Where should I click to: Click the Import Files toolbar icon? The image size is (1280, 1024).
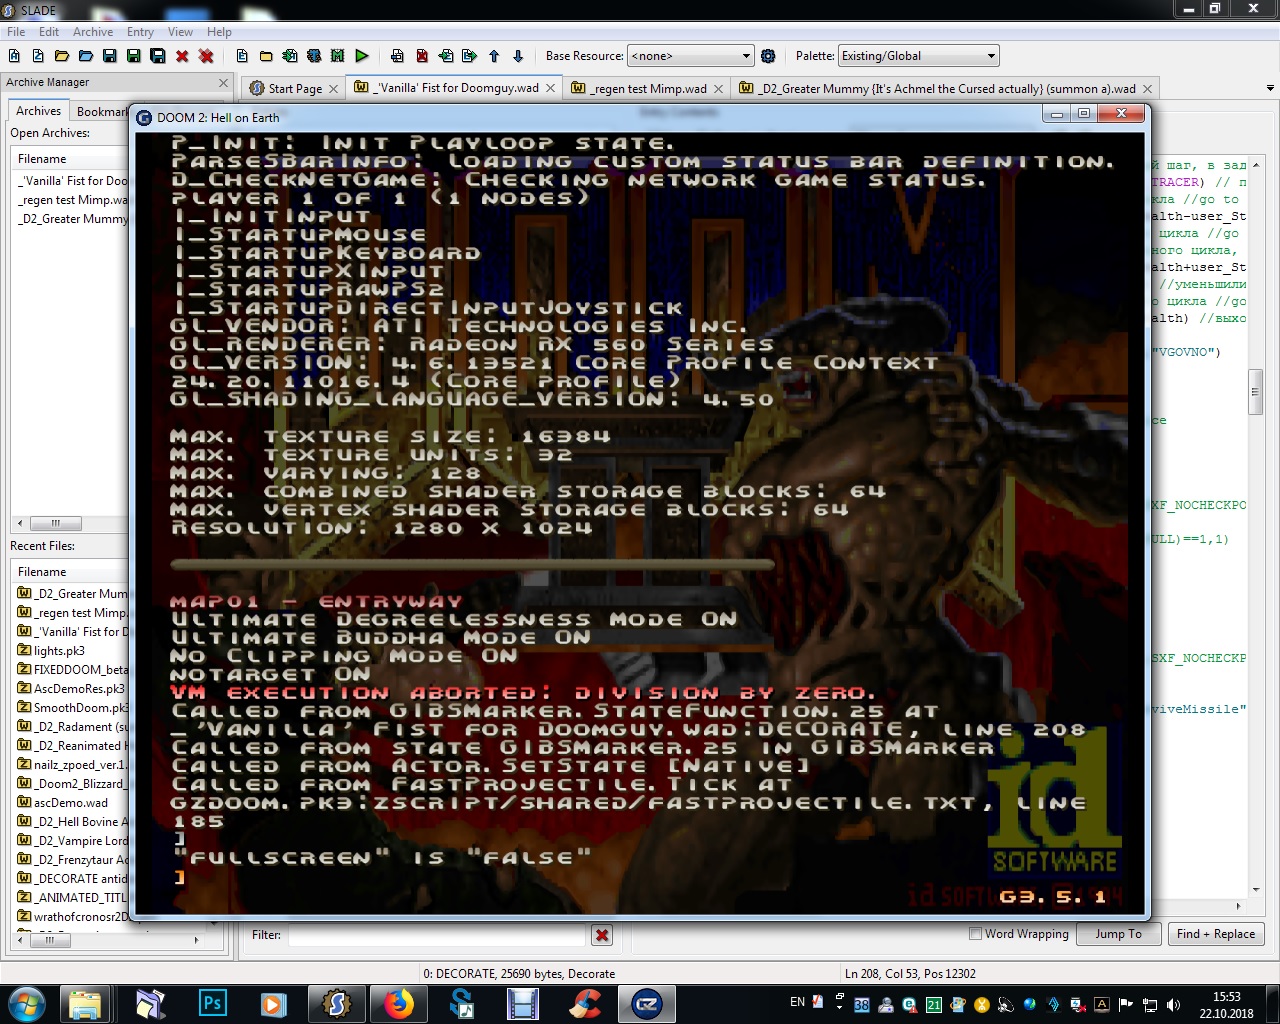[x=290, y=56]
